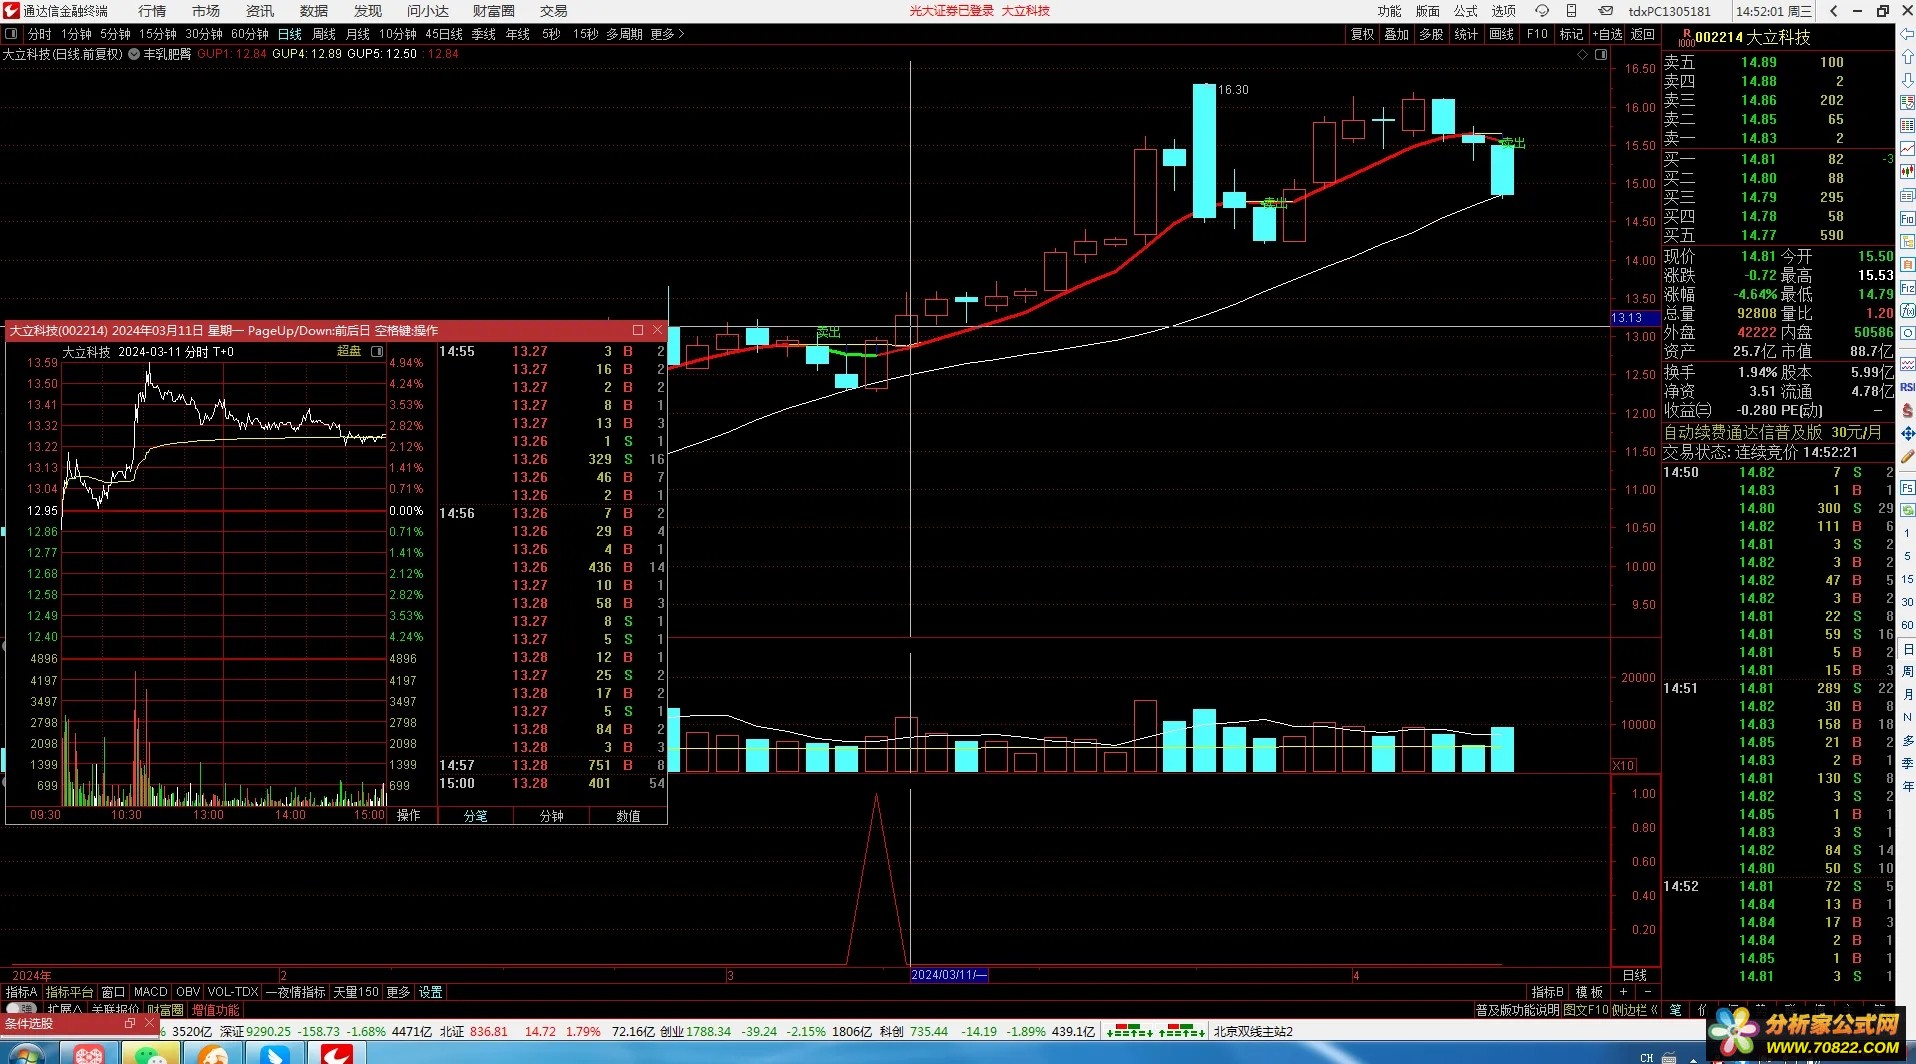The height and width of the screenshot is (1064, 1916).
Task: Switch to the 分笔 tab in popup
Action: [x=476, y=816]
